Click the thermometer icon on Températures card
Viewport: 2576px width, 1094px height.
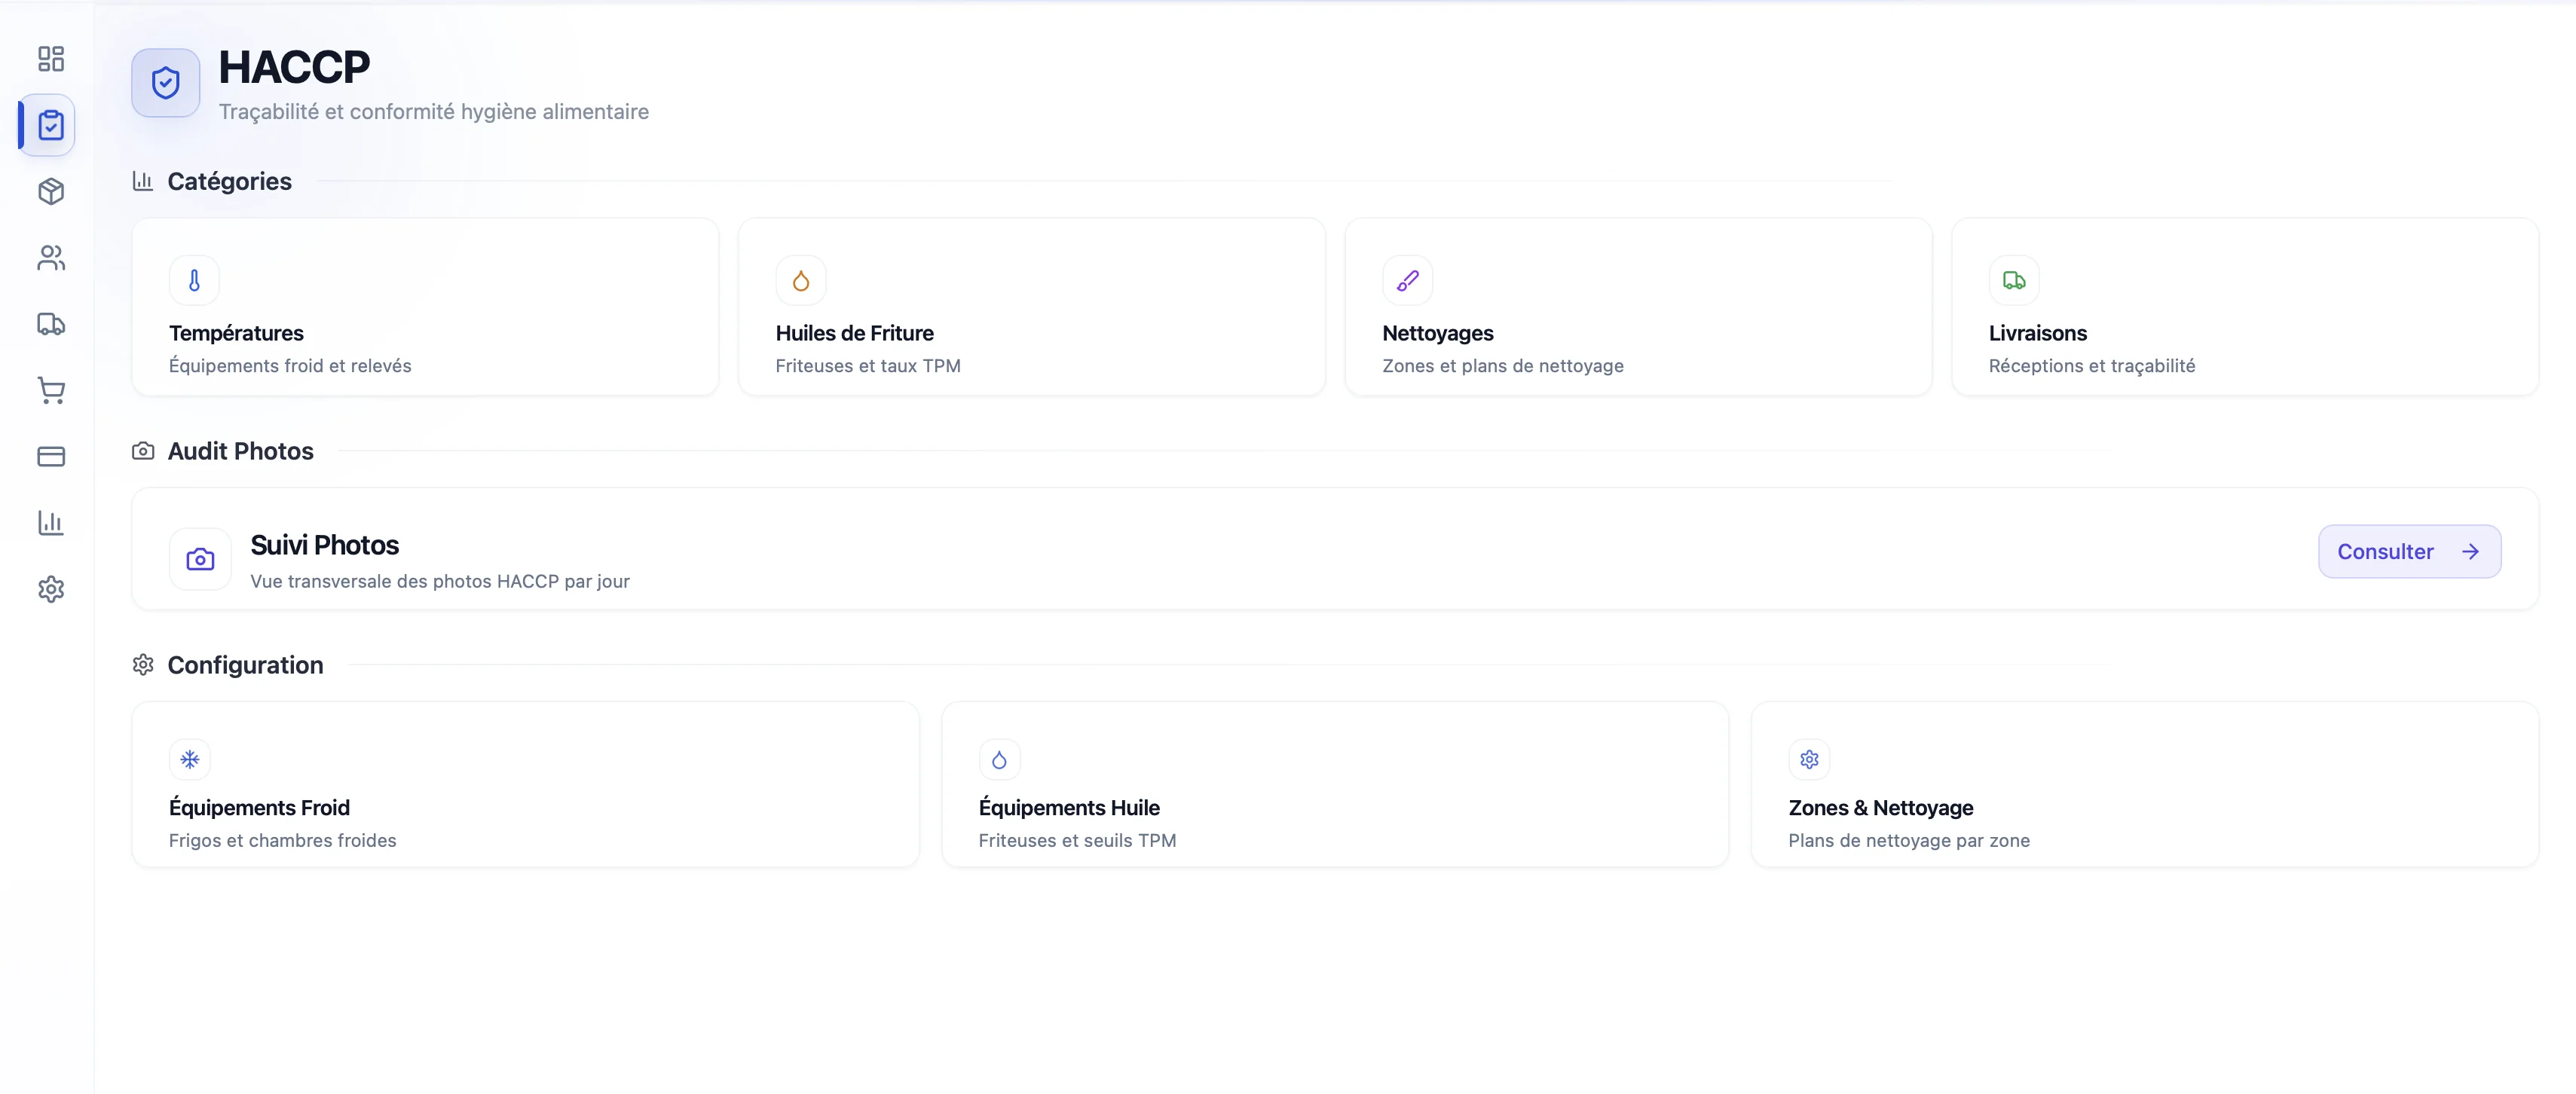(x=194, y=281)
